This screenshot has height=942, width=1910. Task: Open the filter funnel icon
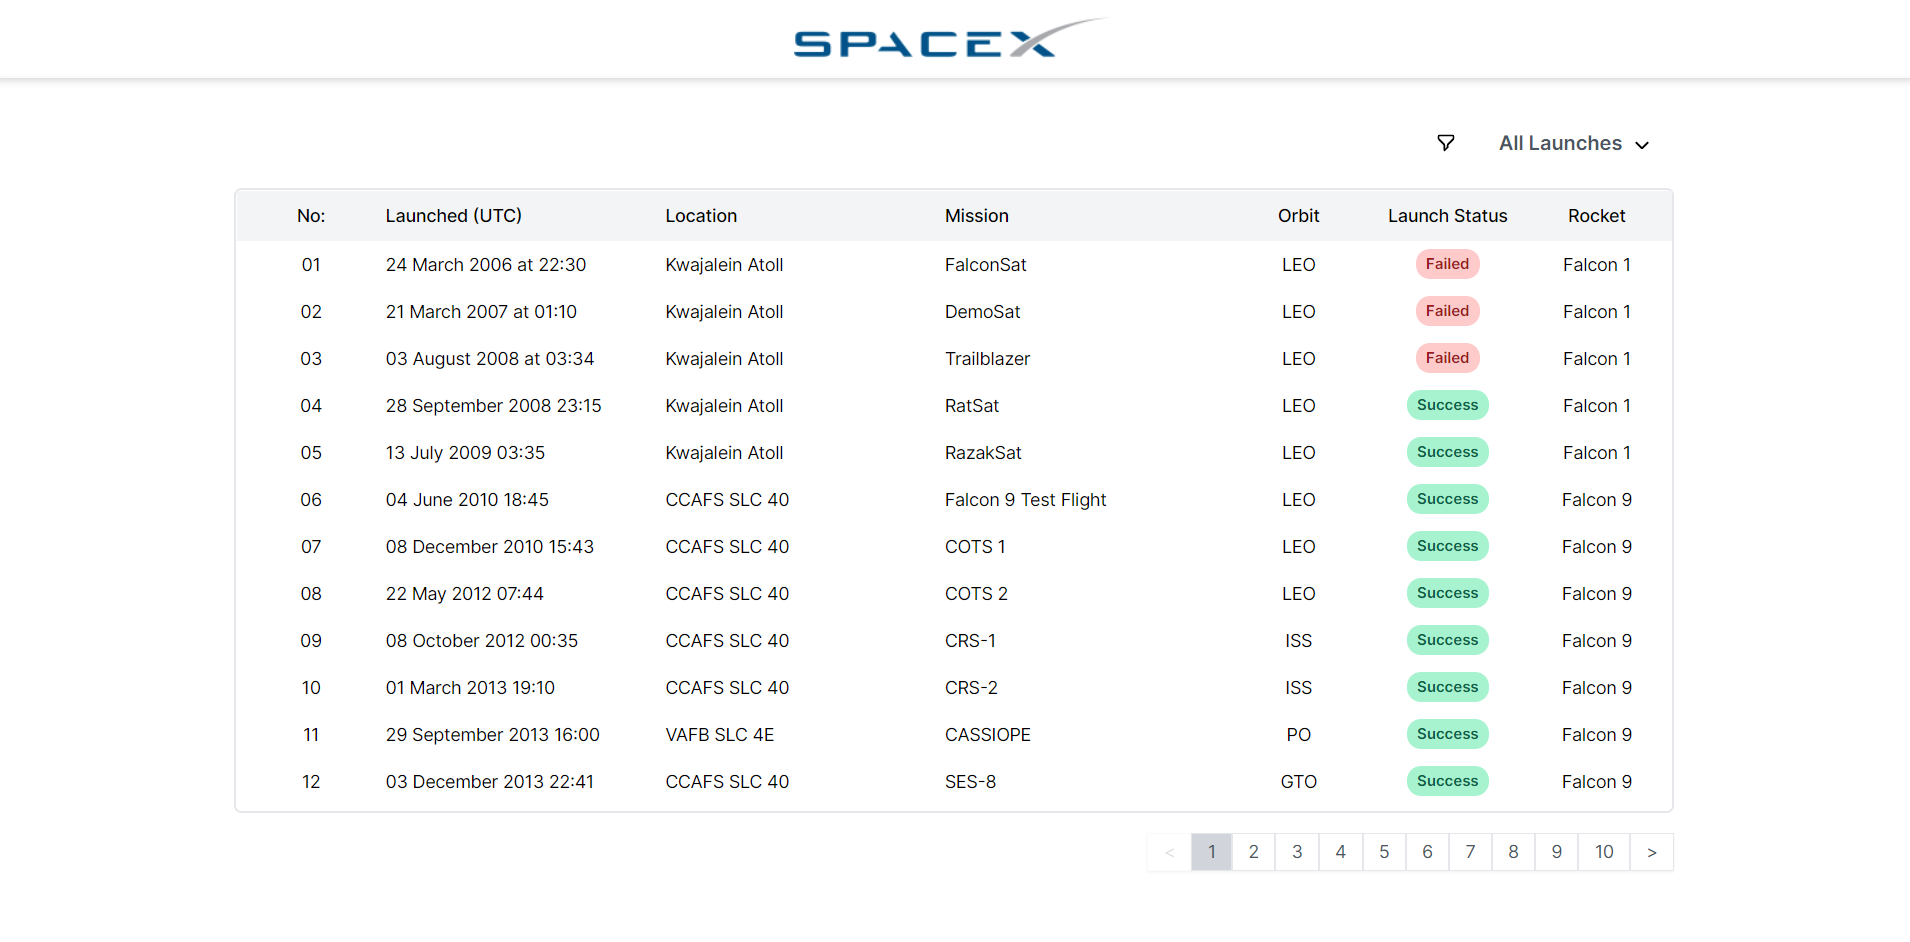coord(1447,143)
